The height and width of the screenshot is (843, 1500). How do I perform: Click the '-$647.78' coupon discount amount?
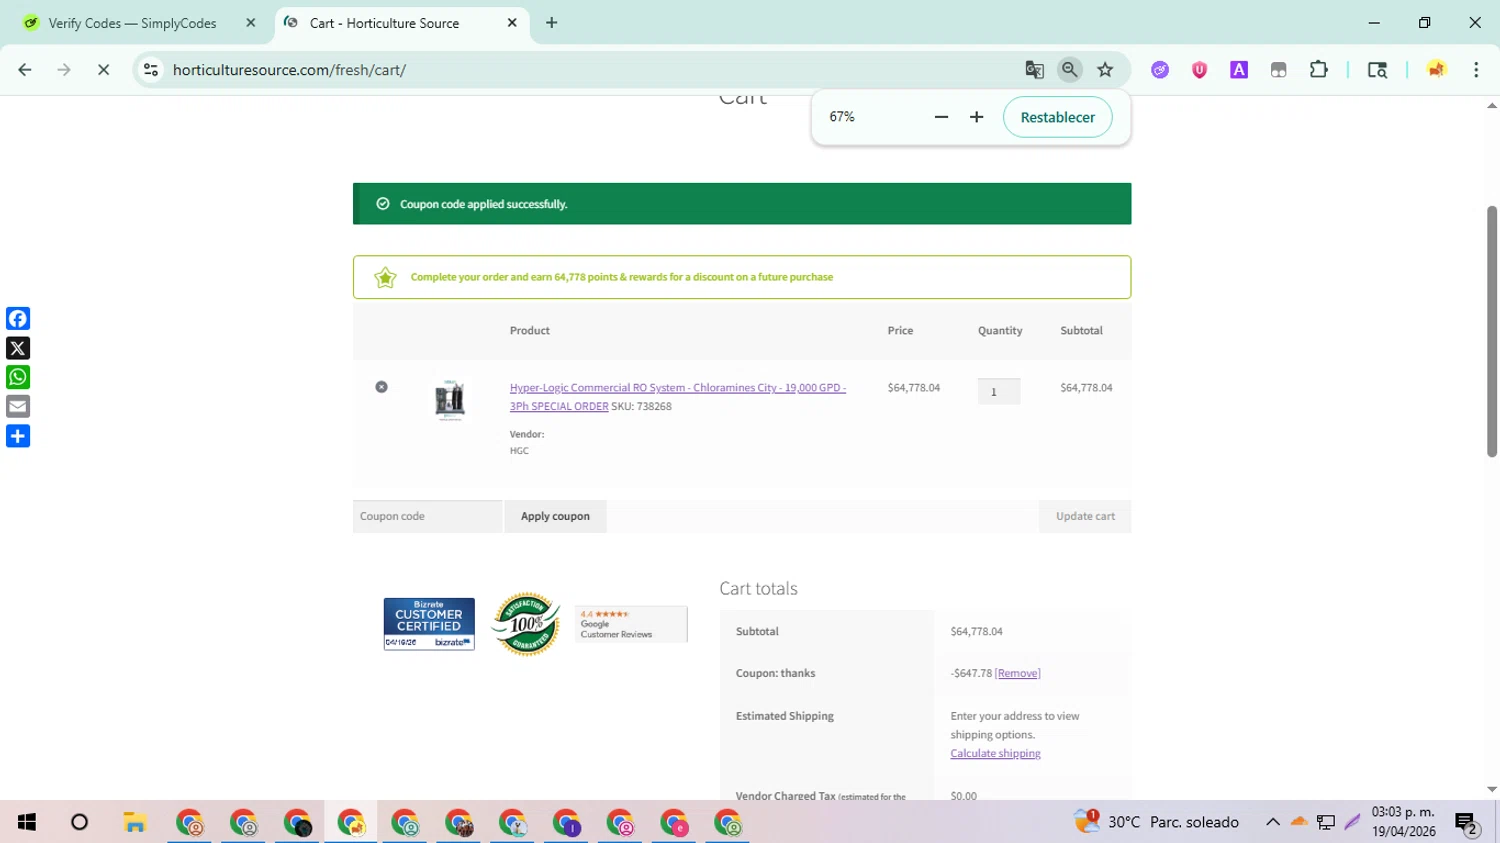click(971, 673)
